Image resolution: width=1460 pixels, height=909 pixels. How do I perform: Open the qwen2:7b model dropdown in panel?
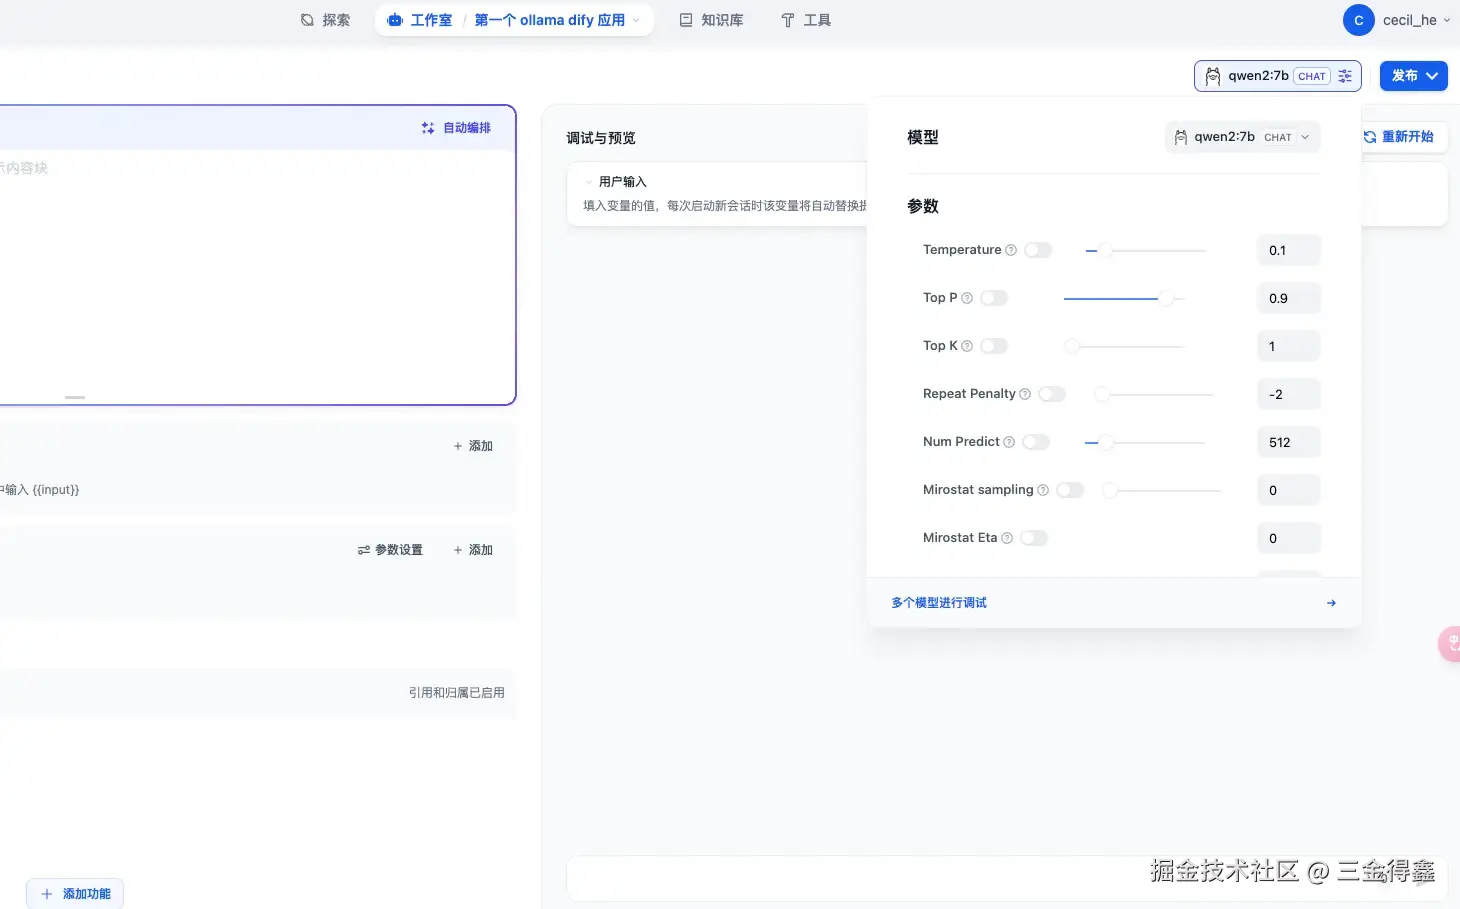click(1242, 137)
